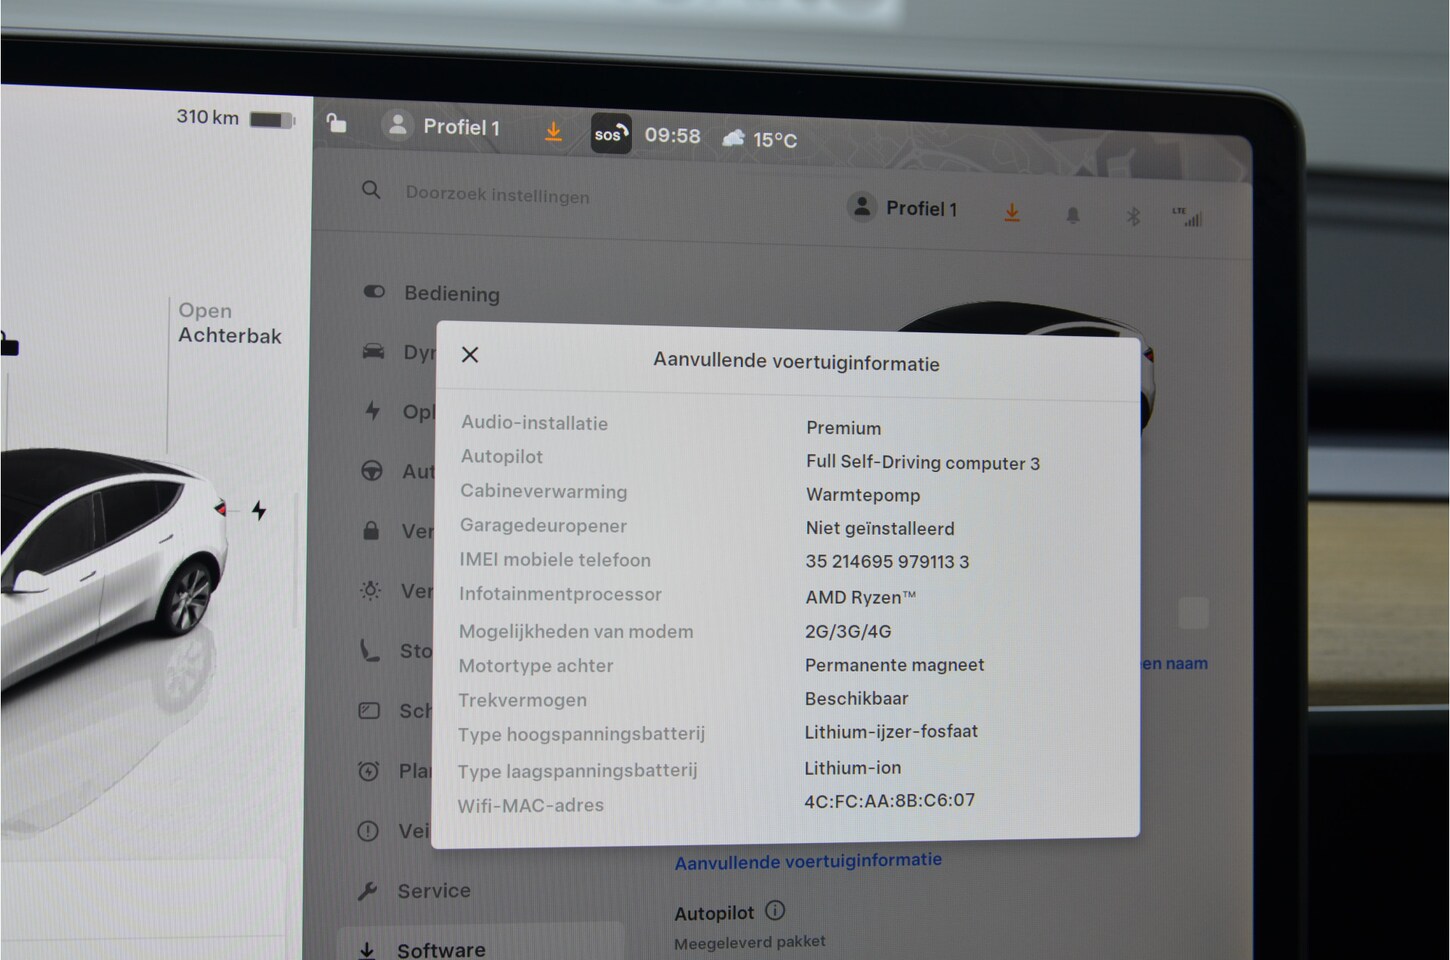Image resolution: width=1450 pixels, height=960 pixels.
Task: Select Software in the settings sidebar
Action: 441,949
